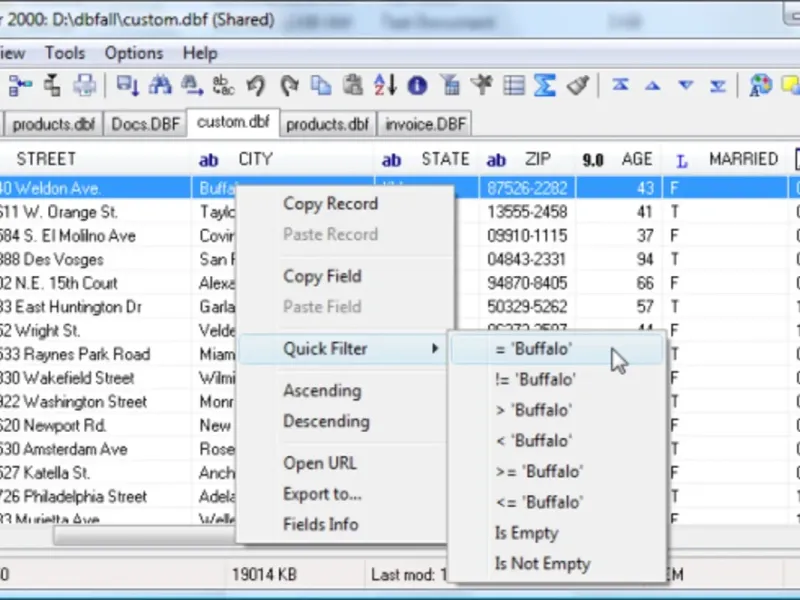Apply filter <= 'Buffalo'
The width and height of the screenshot is (800, 600).
557,502
